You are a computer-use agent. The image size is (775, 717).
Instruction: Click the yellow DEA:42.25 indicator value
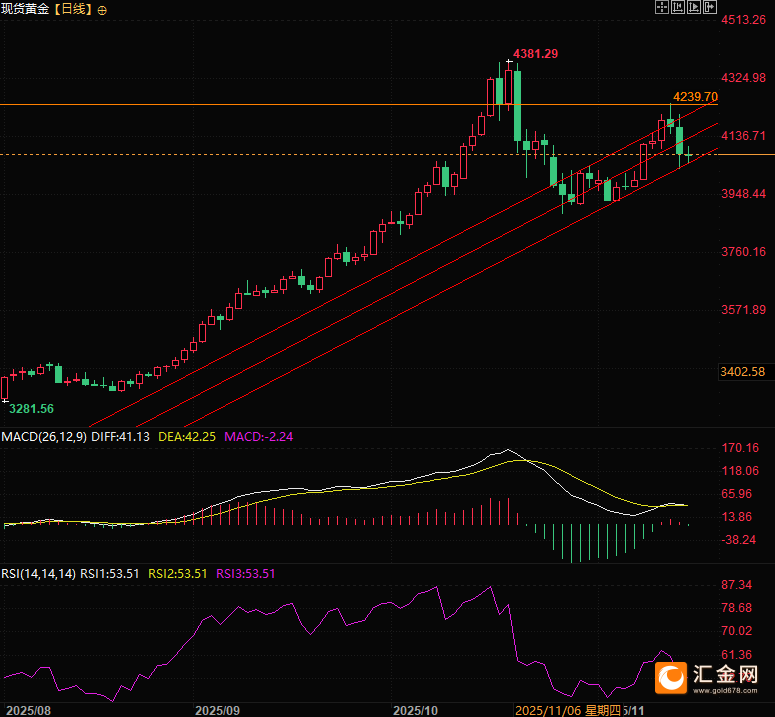[187, 437]
